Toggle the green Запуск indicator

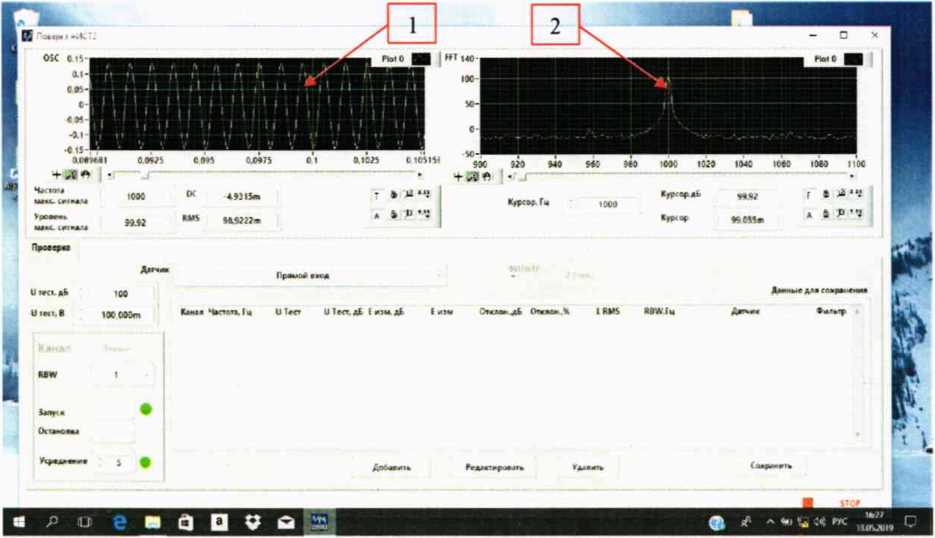[146, 411]
